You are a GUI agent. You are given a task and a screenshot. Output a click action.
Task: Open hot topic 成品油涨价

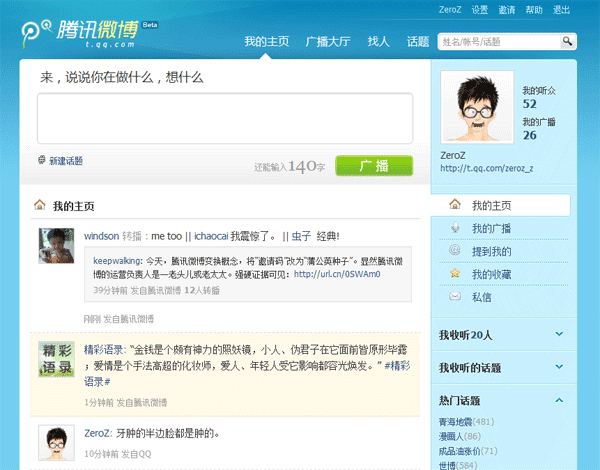[459, 451]
